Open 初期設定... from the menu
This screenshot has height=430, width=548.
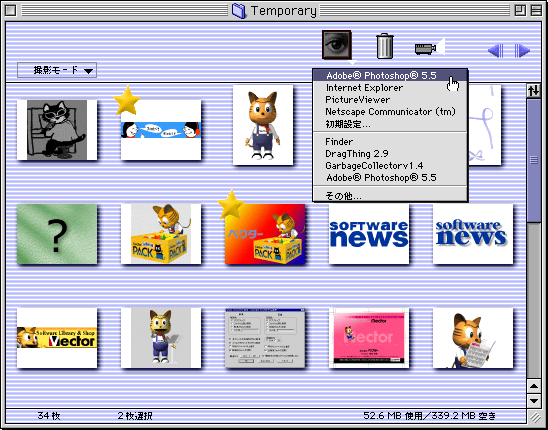coord(390,124)
